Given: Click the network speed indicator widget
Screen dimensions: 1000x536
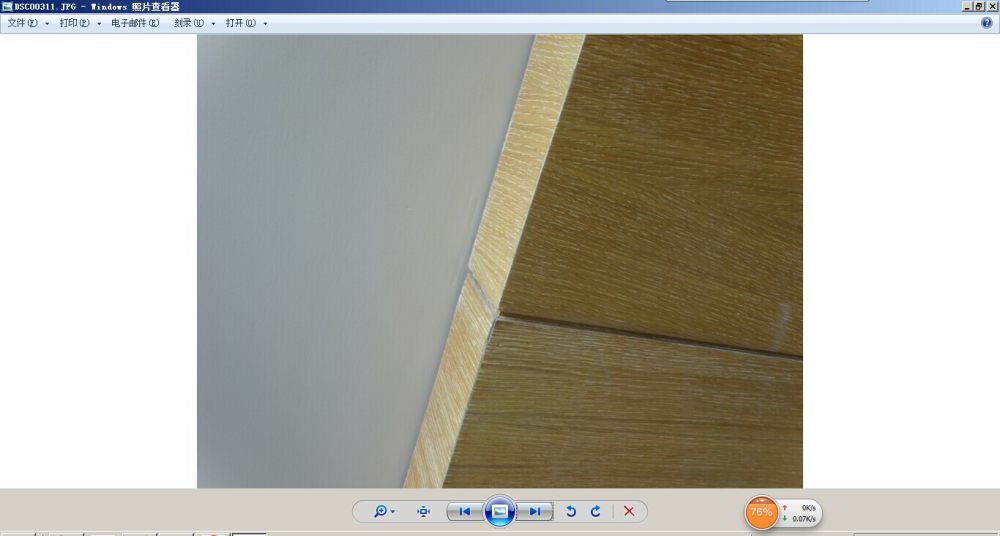Looking at the screenshot, I should [801, 513].
